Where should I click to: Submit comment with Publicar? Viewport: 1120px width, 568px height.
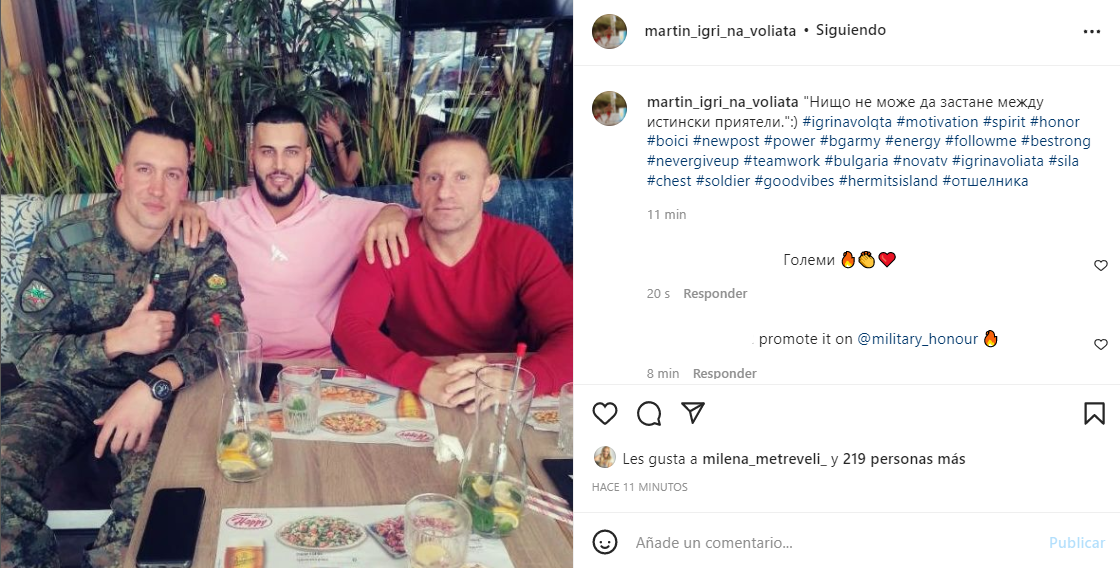coord(1076,542)
